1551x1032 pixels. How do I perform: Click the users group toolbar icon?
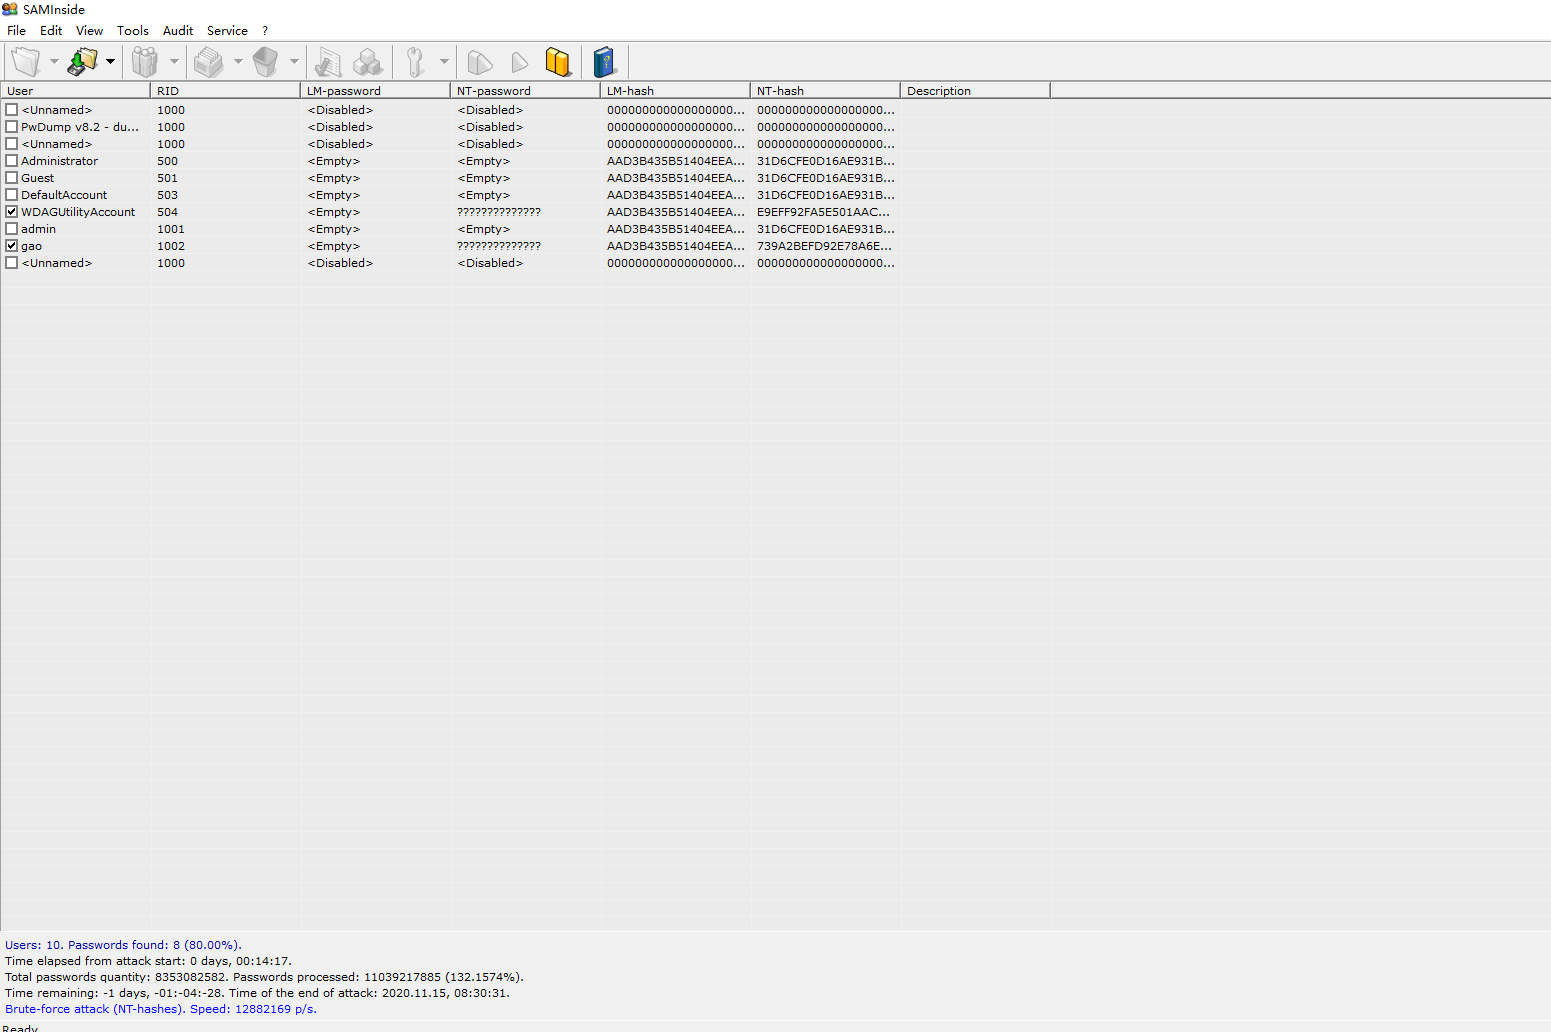click(145, 62)
